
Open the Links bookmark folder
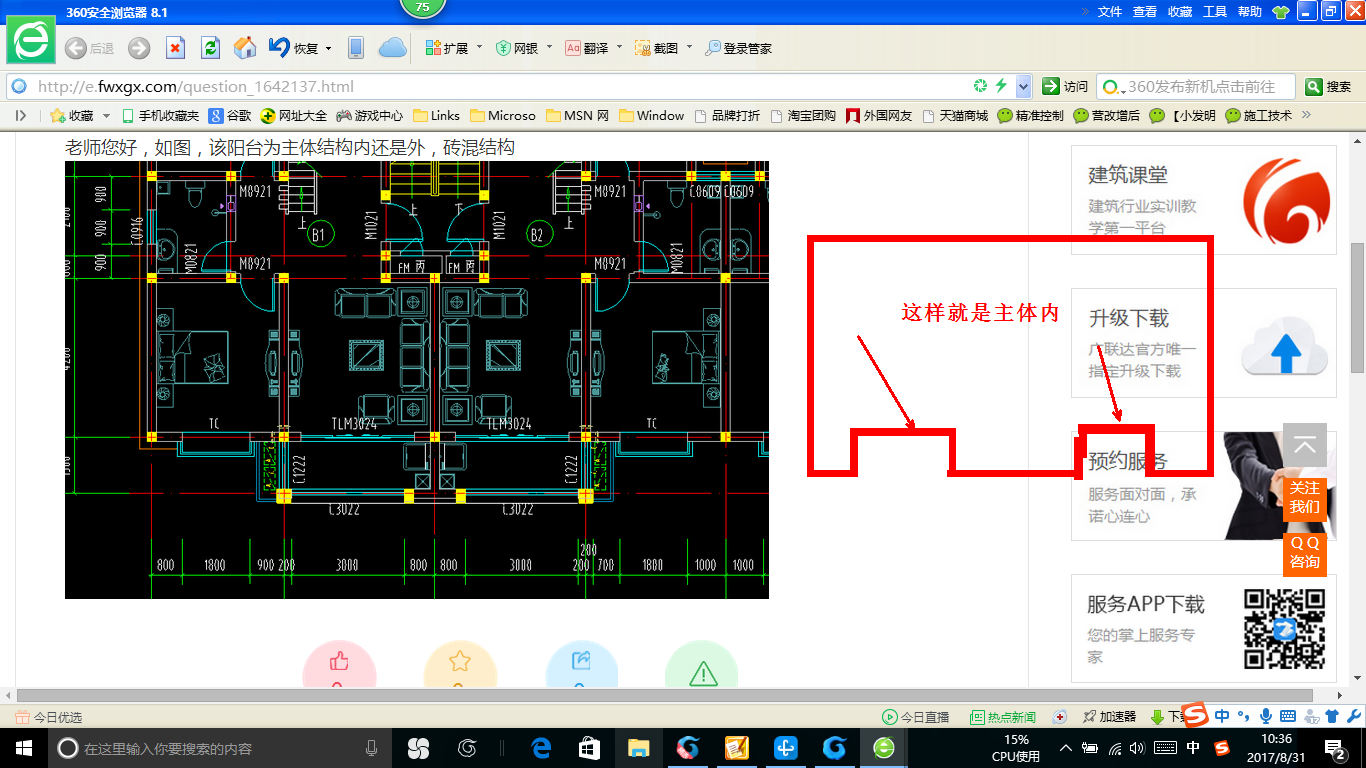point(436,116)
